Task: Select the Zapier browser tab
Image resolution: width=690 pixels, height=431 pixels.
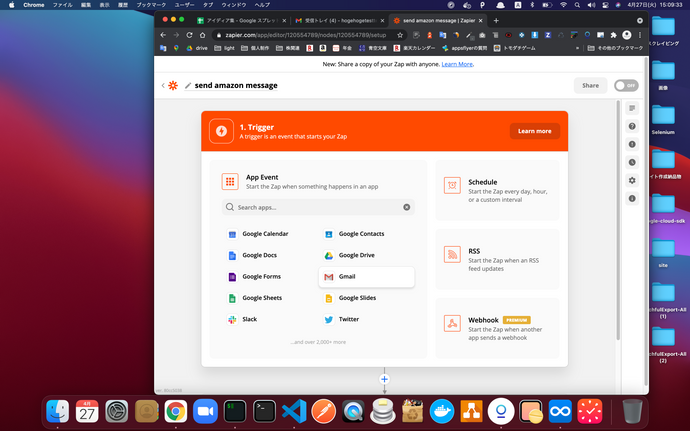Action: [x=438, y=21]
